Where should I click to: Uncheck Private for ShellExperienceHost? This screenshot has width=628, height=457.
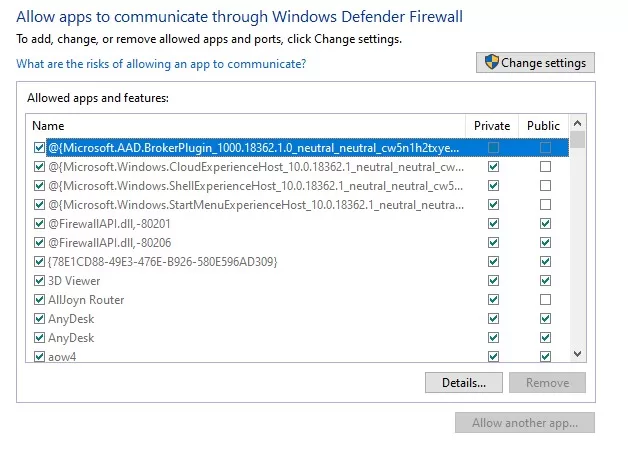[493, 185]
